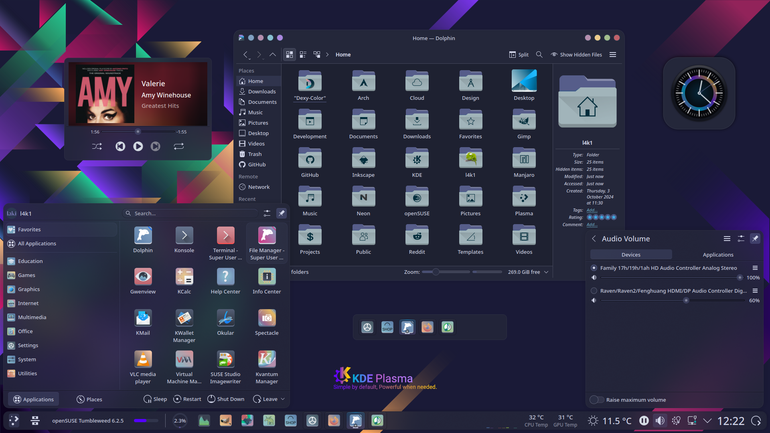
Task: Open Spectacle screenshot tool
Action: click(x=267, y=322)
